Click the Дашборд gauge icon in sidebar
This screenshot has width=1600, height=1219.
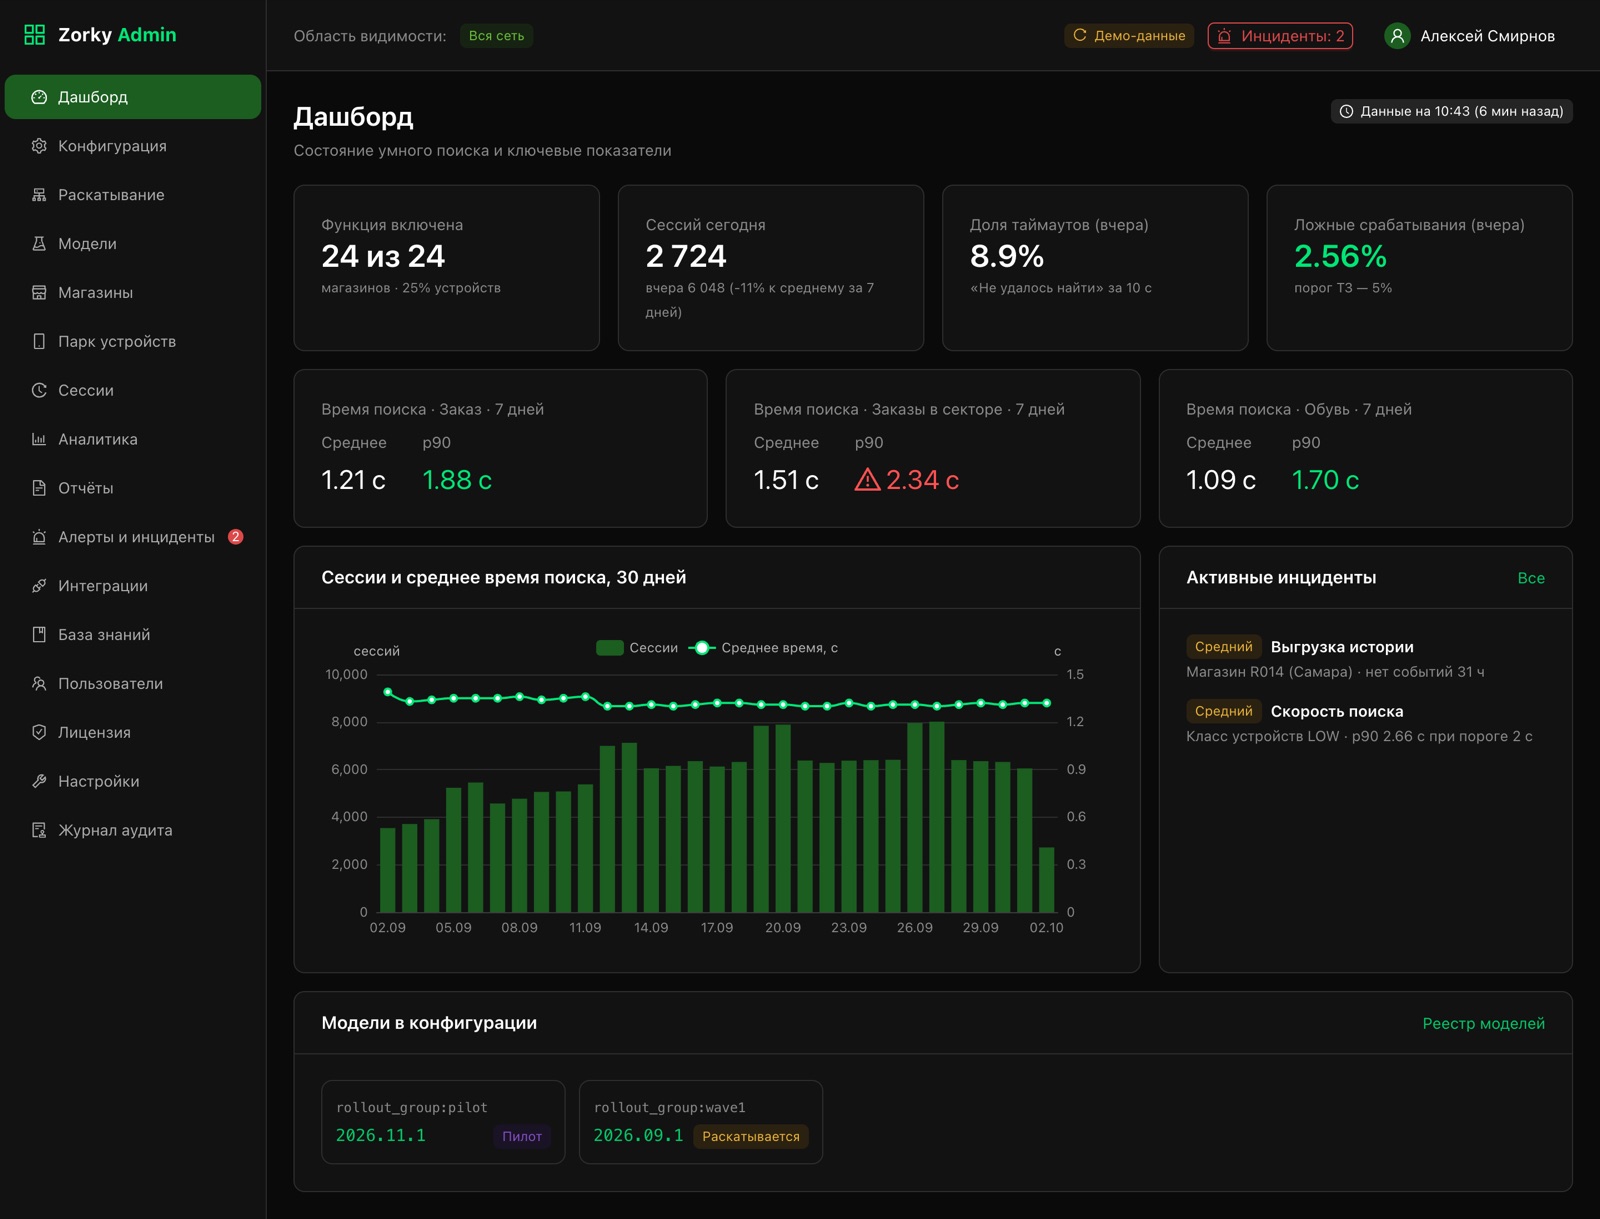click(x=39, y=97)
